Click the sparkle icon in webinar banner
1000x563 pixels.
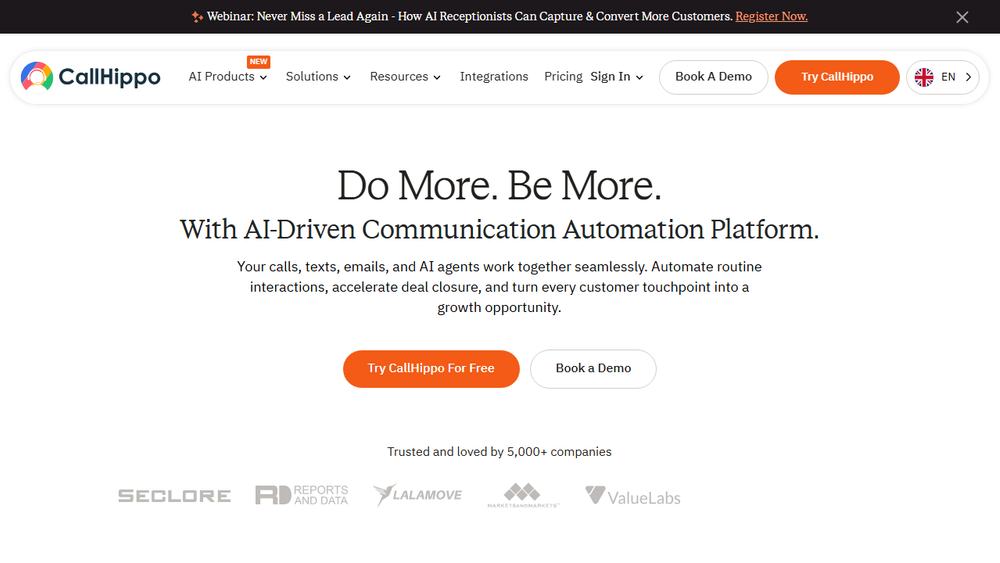pos(197,17)
